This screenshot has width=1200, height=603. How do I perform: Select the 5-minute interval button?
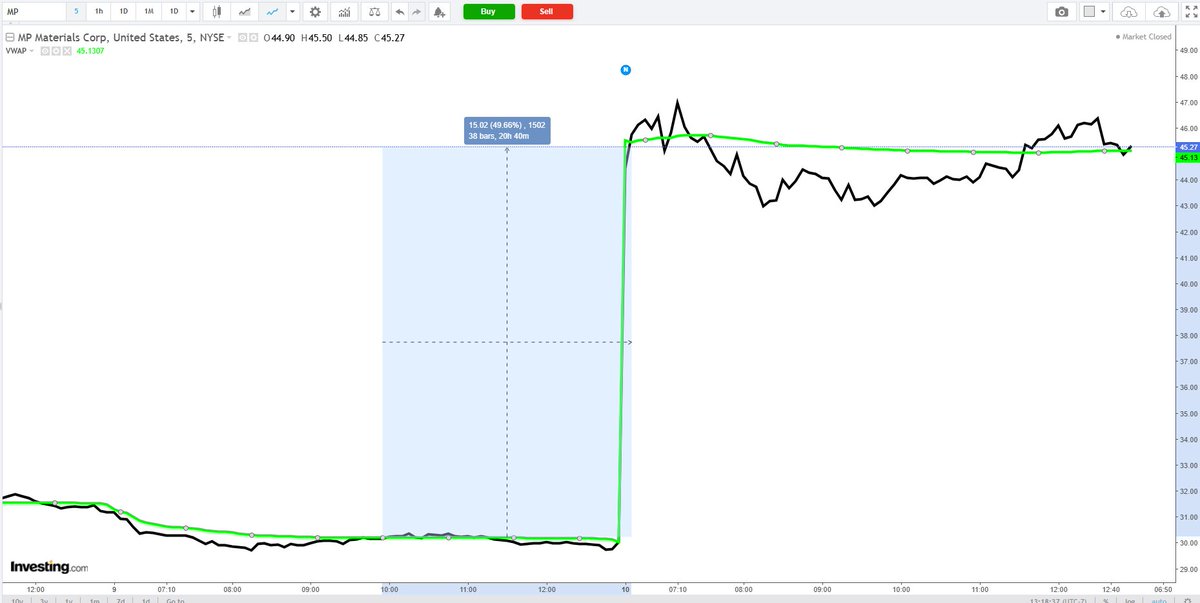75,12
